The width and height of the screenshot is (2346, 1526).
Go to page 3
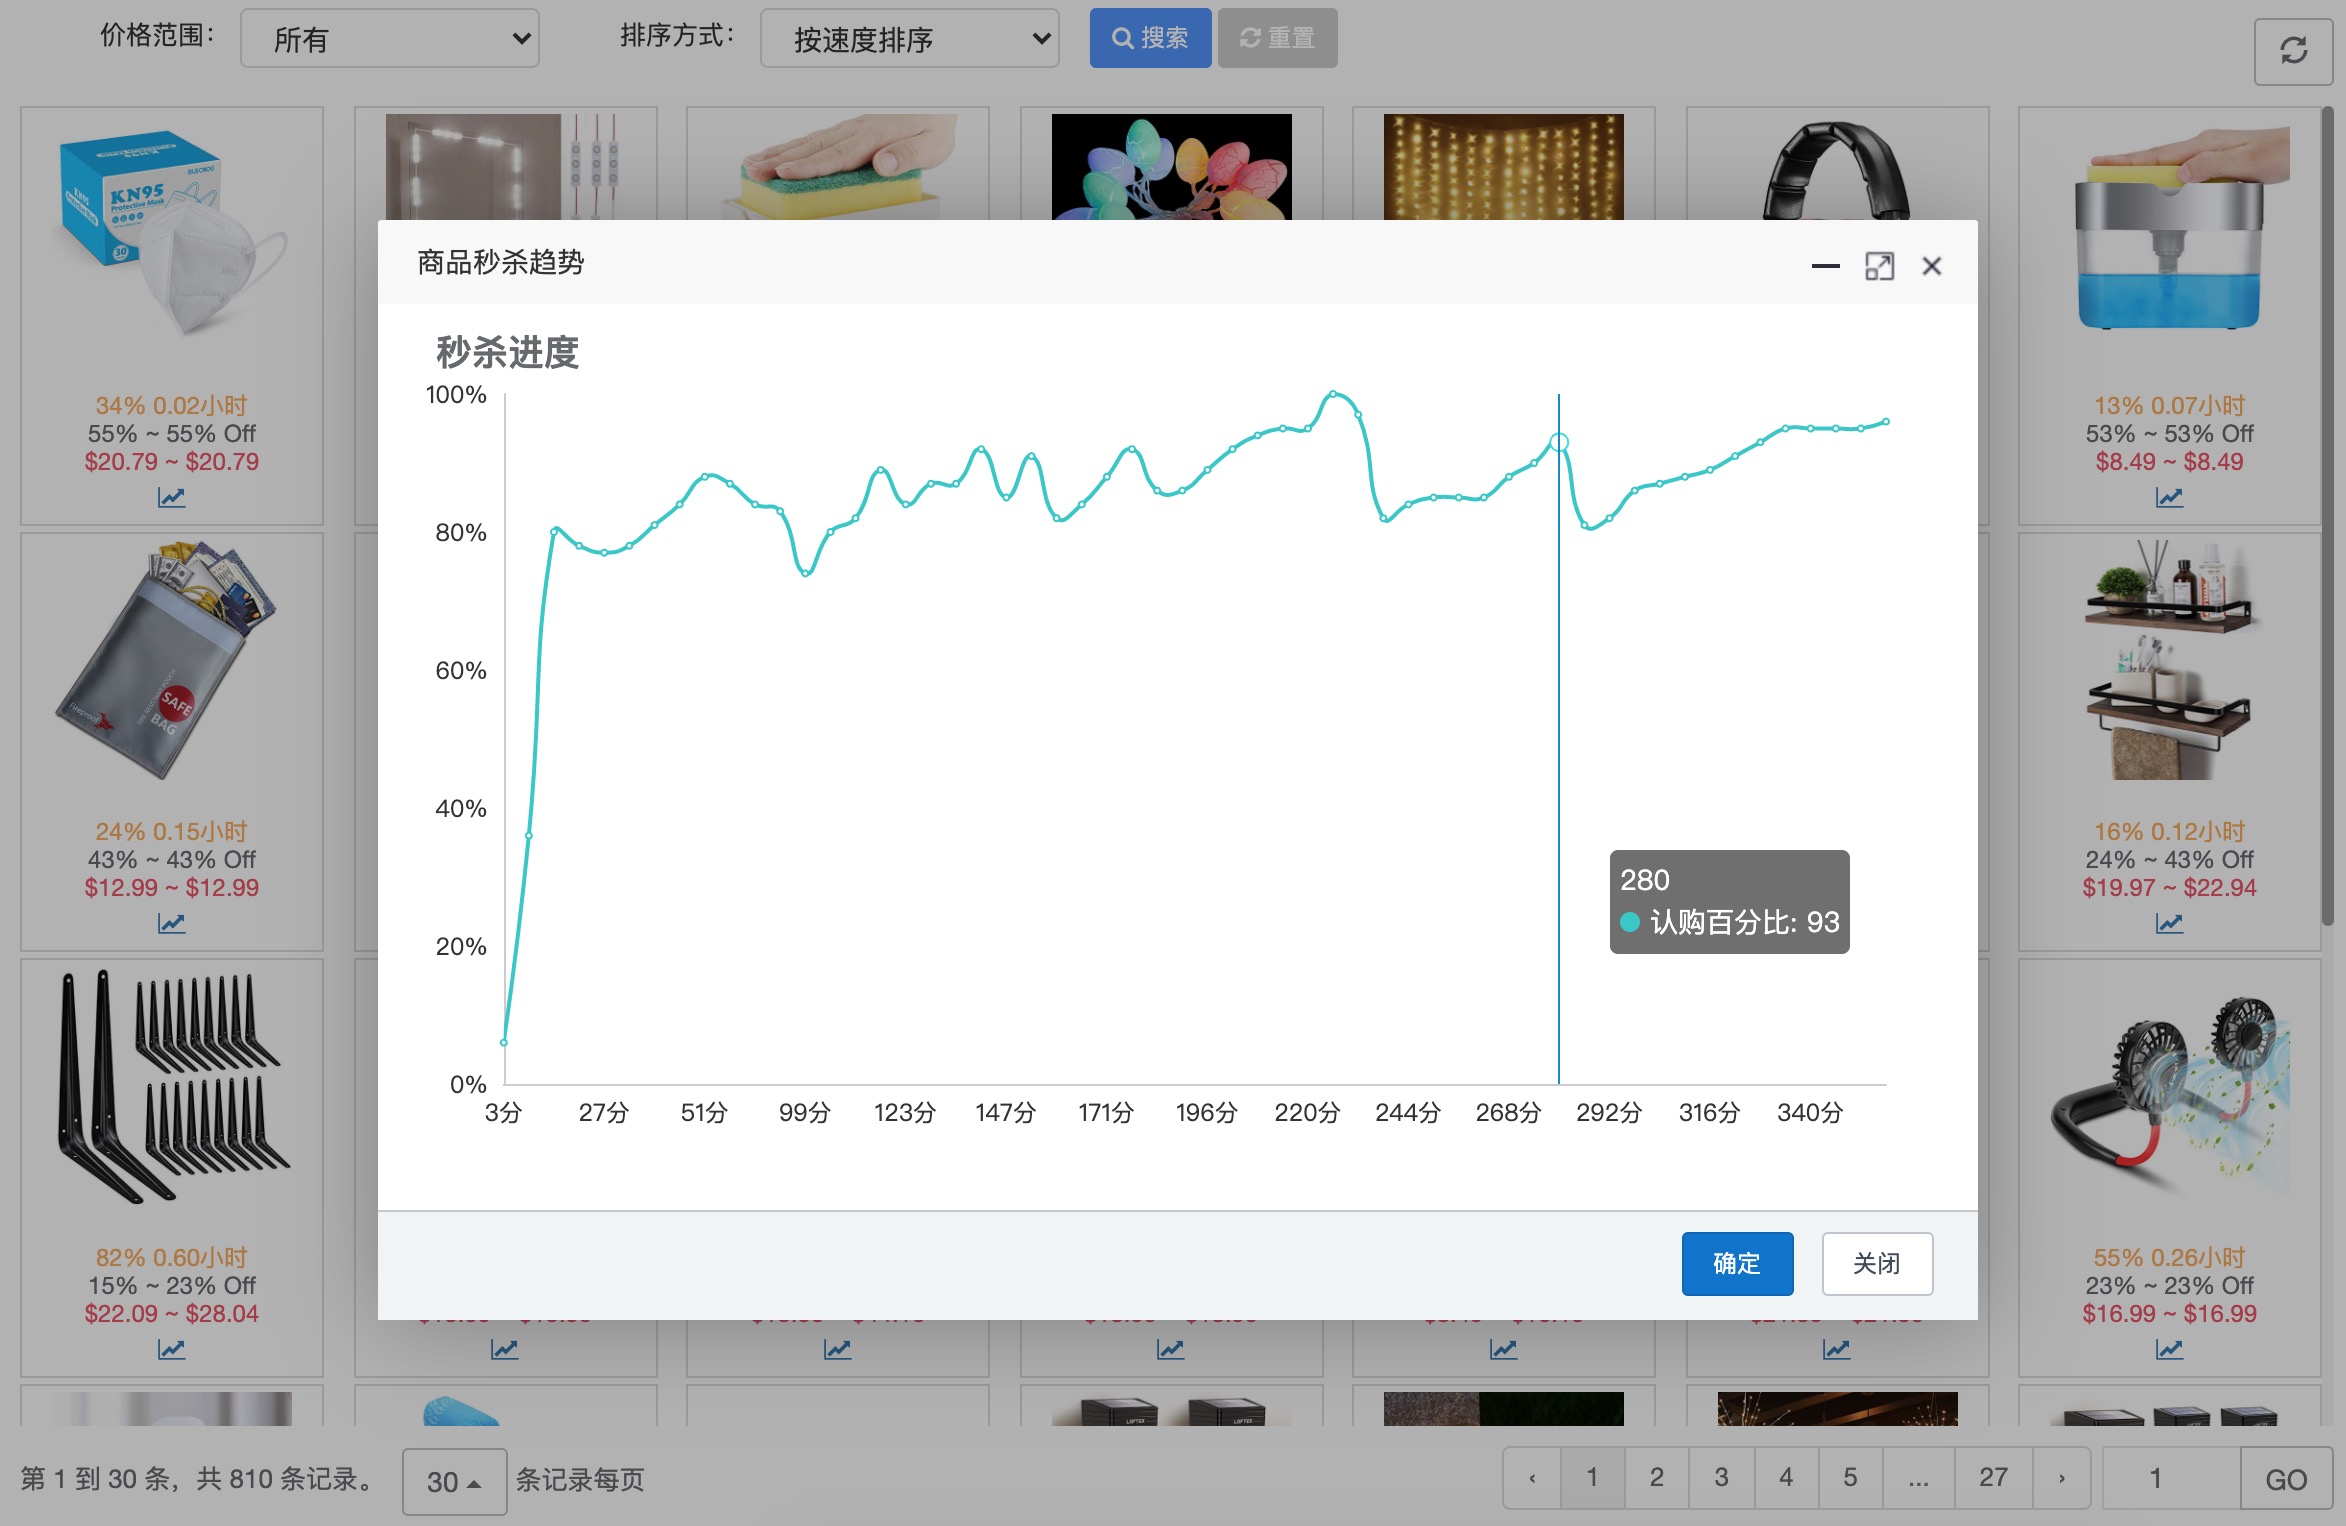1721,1477
